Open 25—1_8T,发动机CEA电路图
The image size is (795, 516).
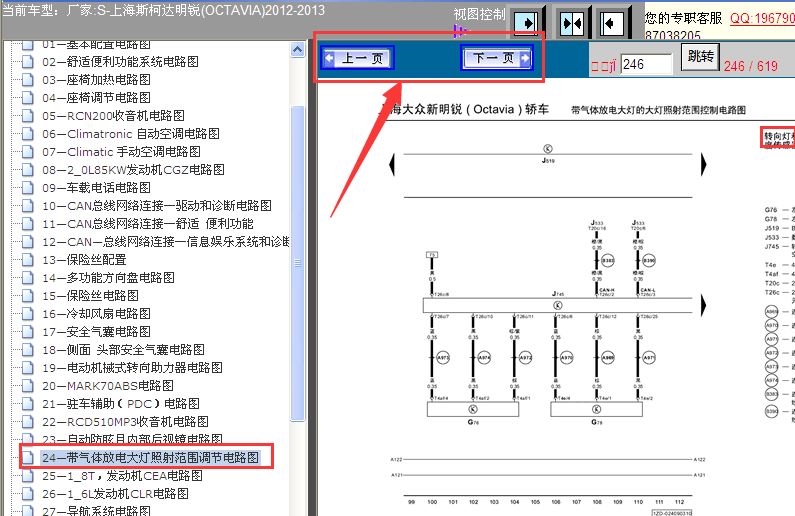point(122,475)
